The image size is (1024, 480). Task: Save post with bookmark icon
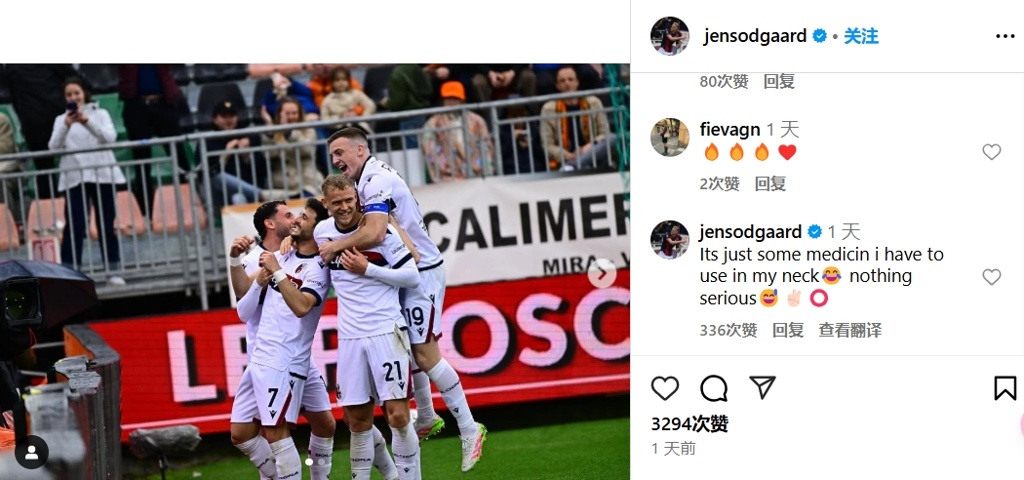coord(1005,388)
